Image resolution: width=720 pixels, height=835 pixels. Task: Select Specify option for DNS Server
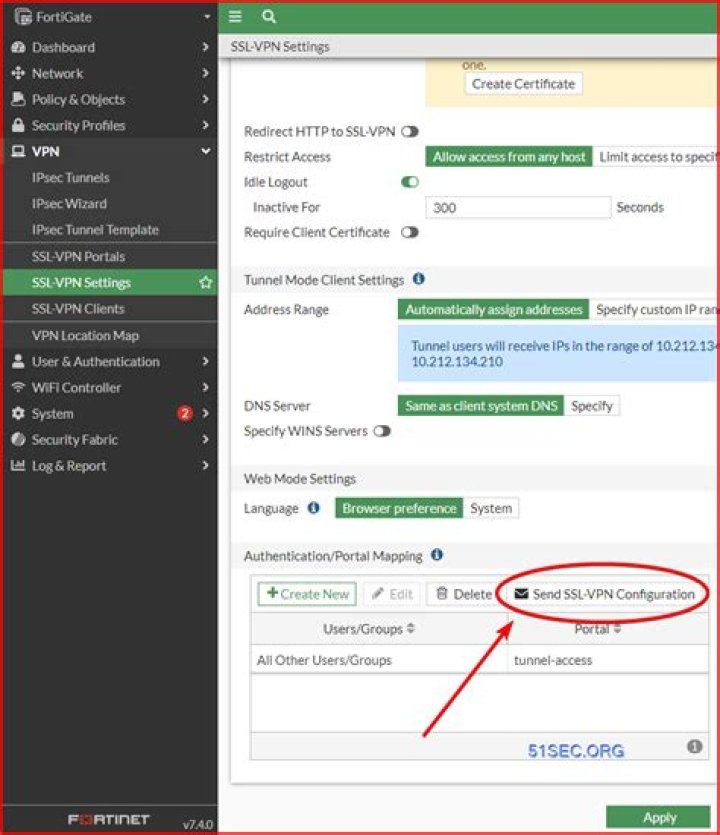[x=592, y=406]
